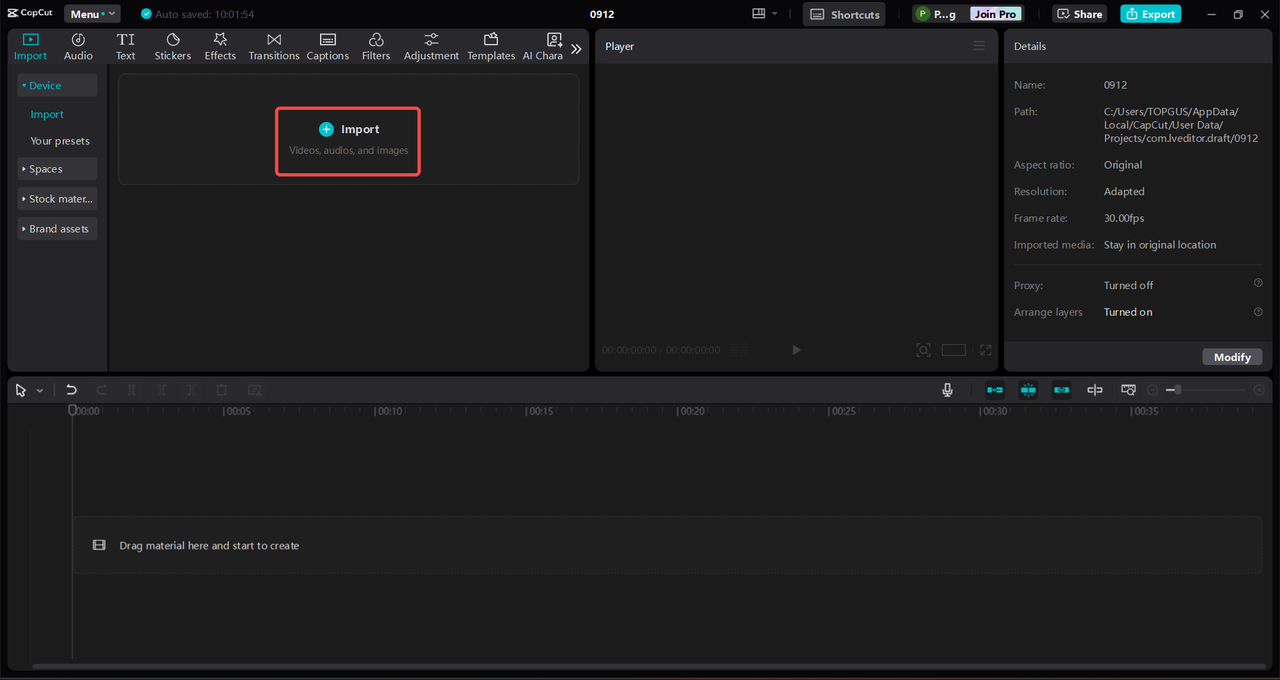The width and height of the screenshot is (1280, 680).
Task: Select Import under Device
Action: tap(47, 114)
